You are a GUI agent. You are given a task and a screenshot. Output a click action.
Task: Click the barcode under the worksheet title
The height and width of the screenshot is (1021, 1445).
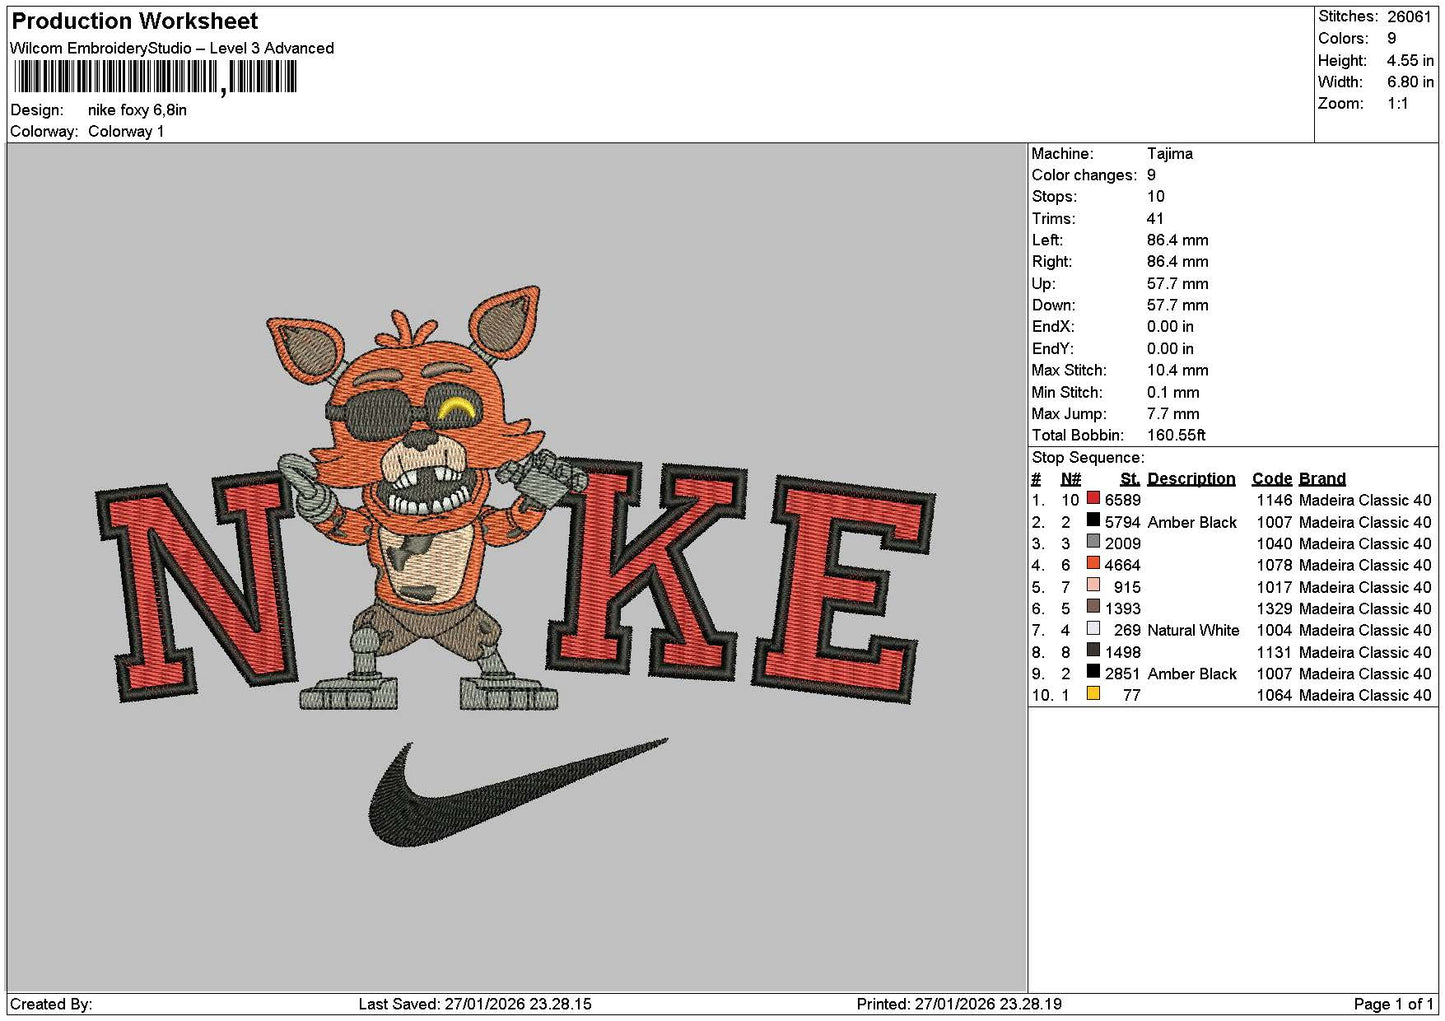(x=156, y=77)
